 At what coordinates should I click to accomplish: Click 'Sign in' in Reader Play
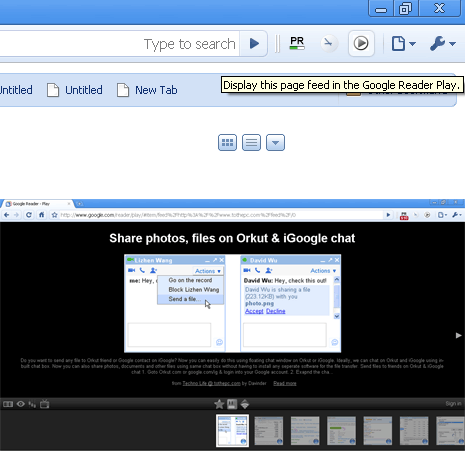click(x=453, y=404)
